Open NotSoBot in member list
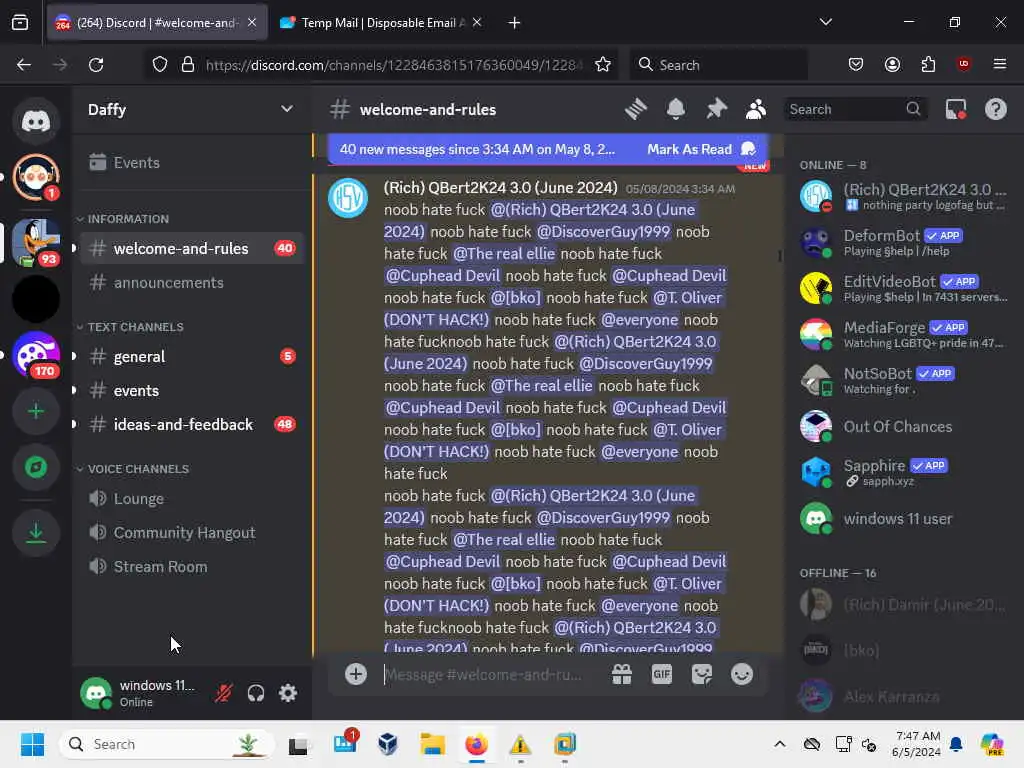The width and height of the screenshot is (1024, 768). tap(903, 380)
